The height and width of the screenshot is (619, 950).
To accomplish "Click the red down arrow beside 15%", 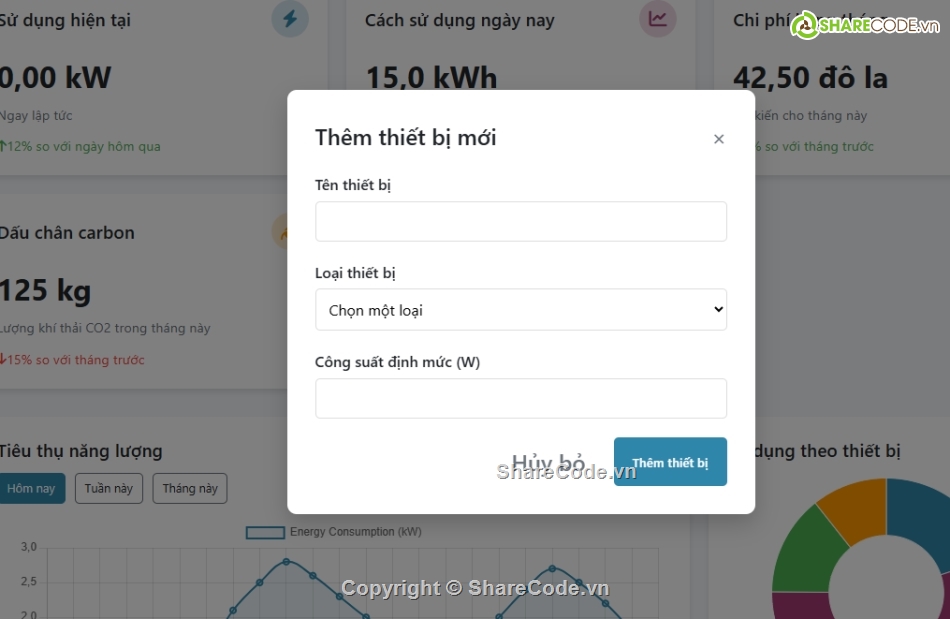I will tap(3, 359).
